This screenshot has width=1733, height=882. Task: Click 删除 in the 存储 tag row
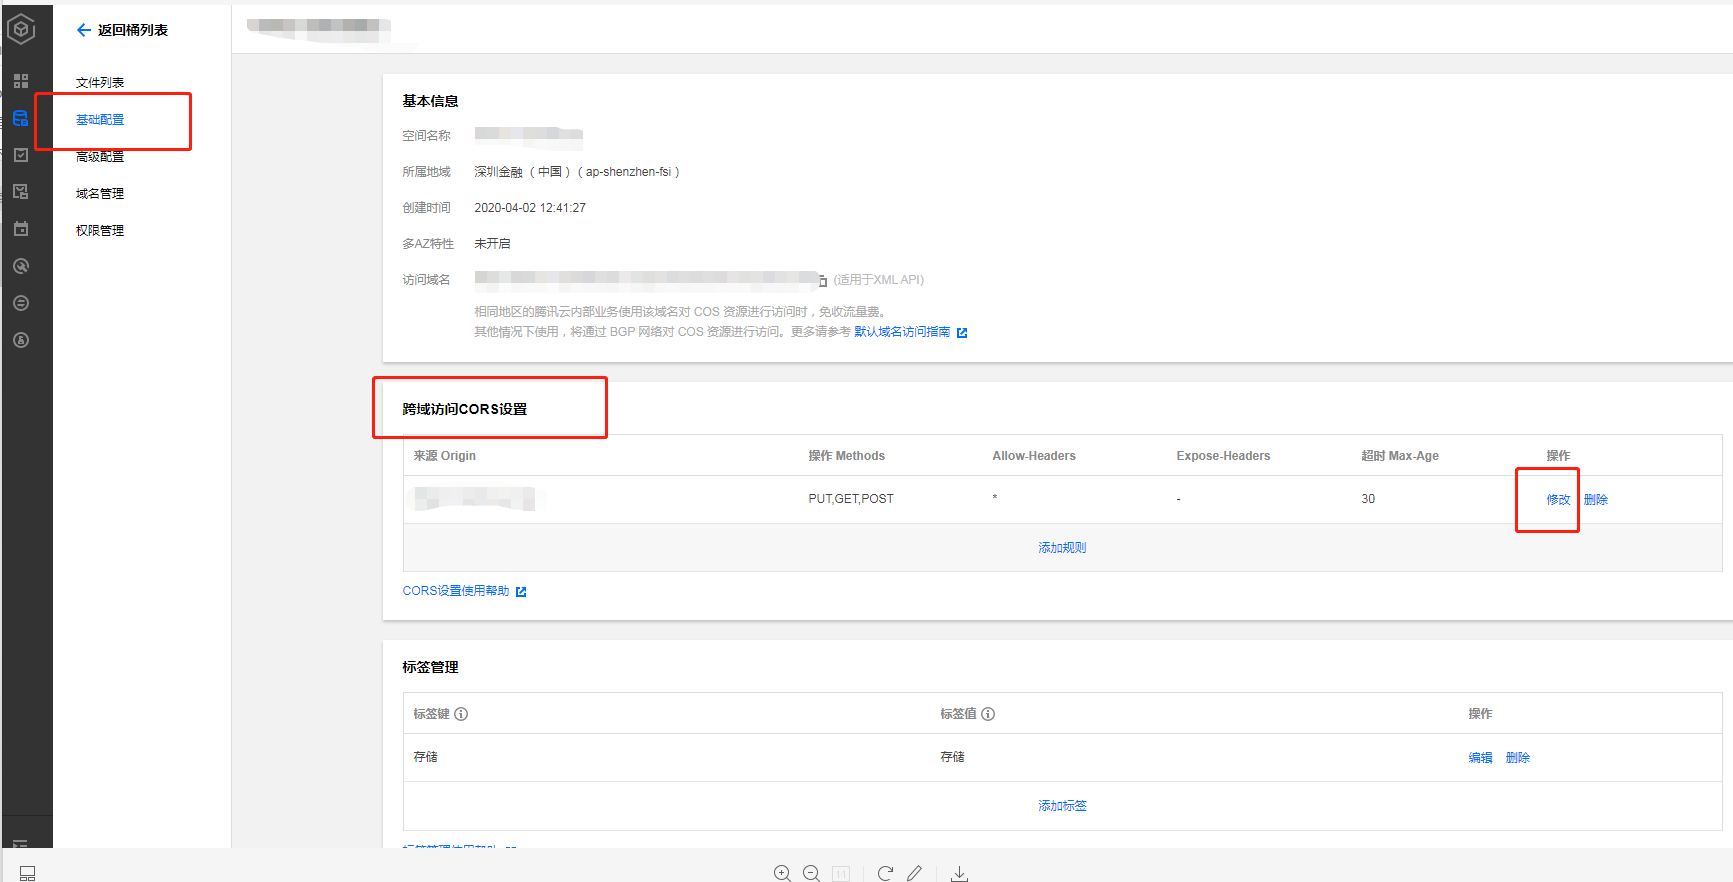point(1518,758)
